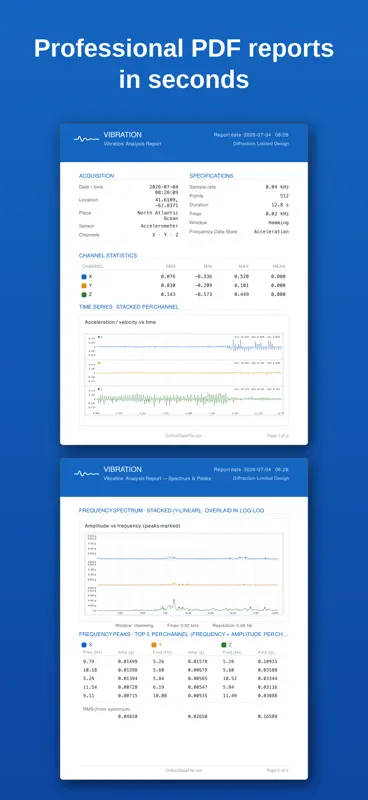Screen dimensions: 368x800
Task: Select the ACQUISITION section heading
Action: (x=96, y=176)
